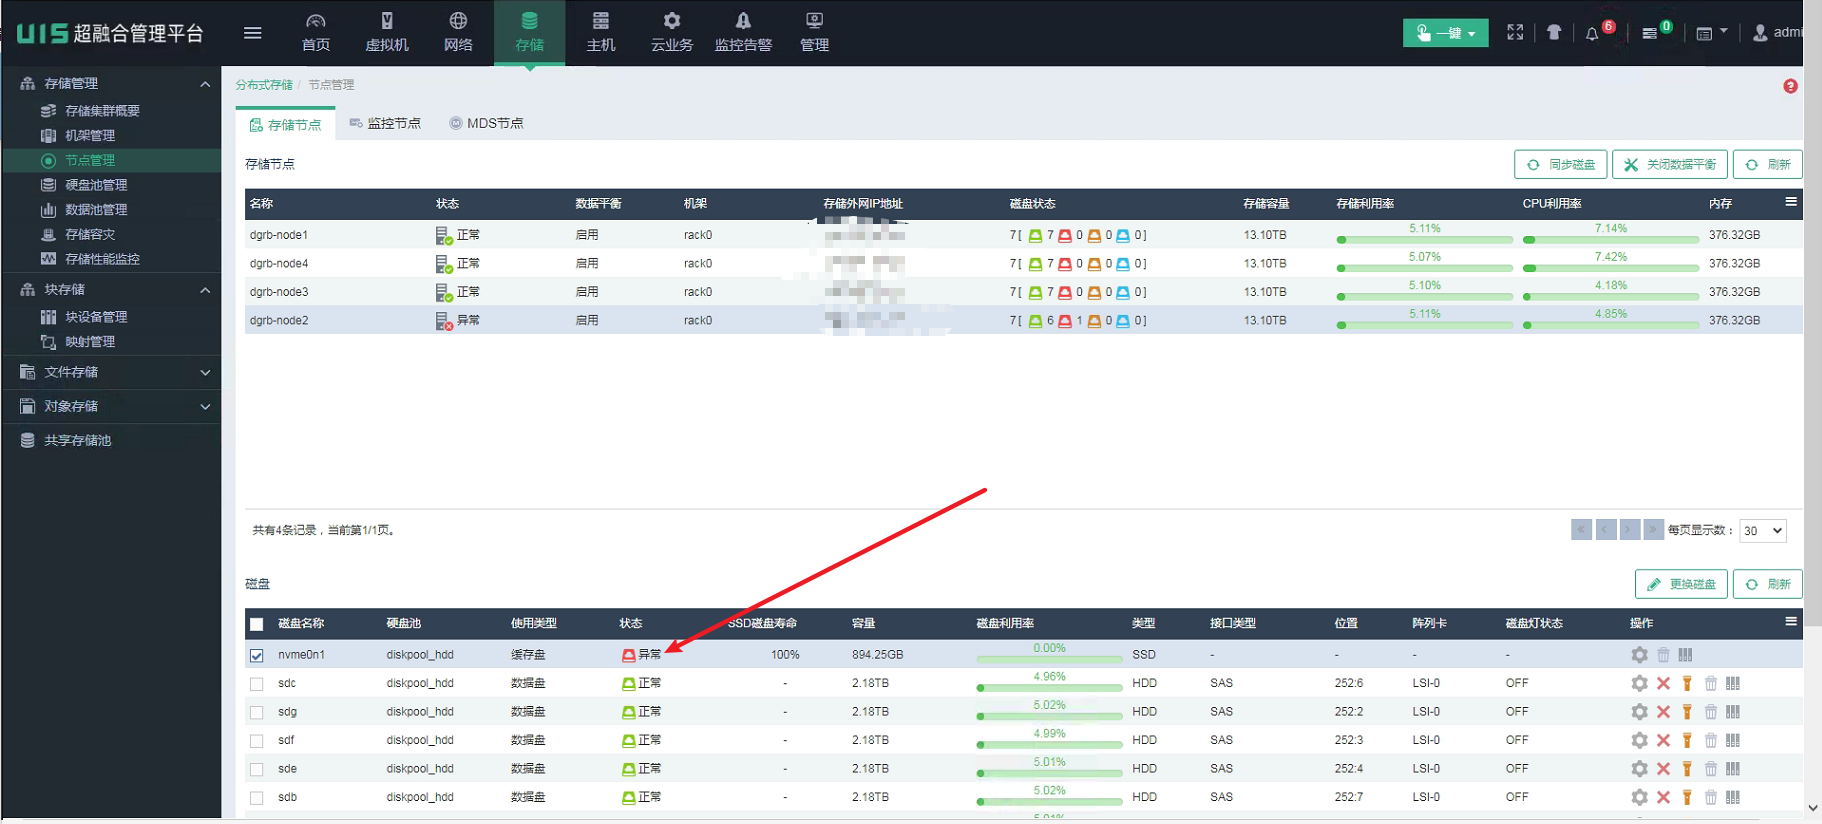Switch to the 监控节点 tab
Screen dimensions: 1822x824
[385, 123]
